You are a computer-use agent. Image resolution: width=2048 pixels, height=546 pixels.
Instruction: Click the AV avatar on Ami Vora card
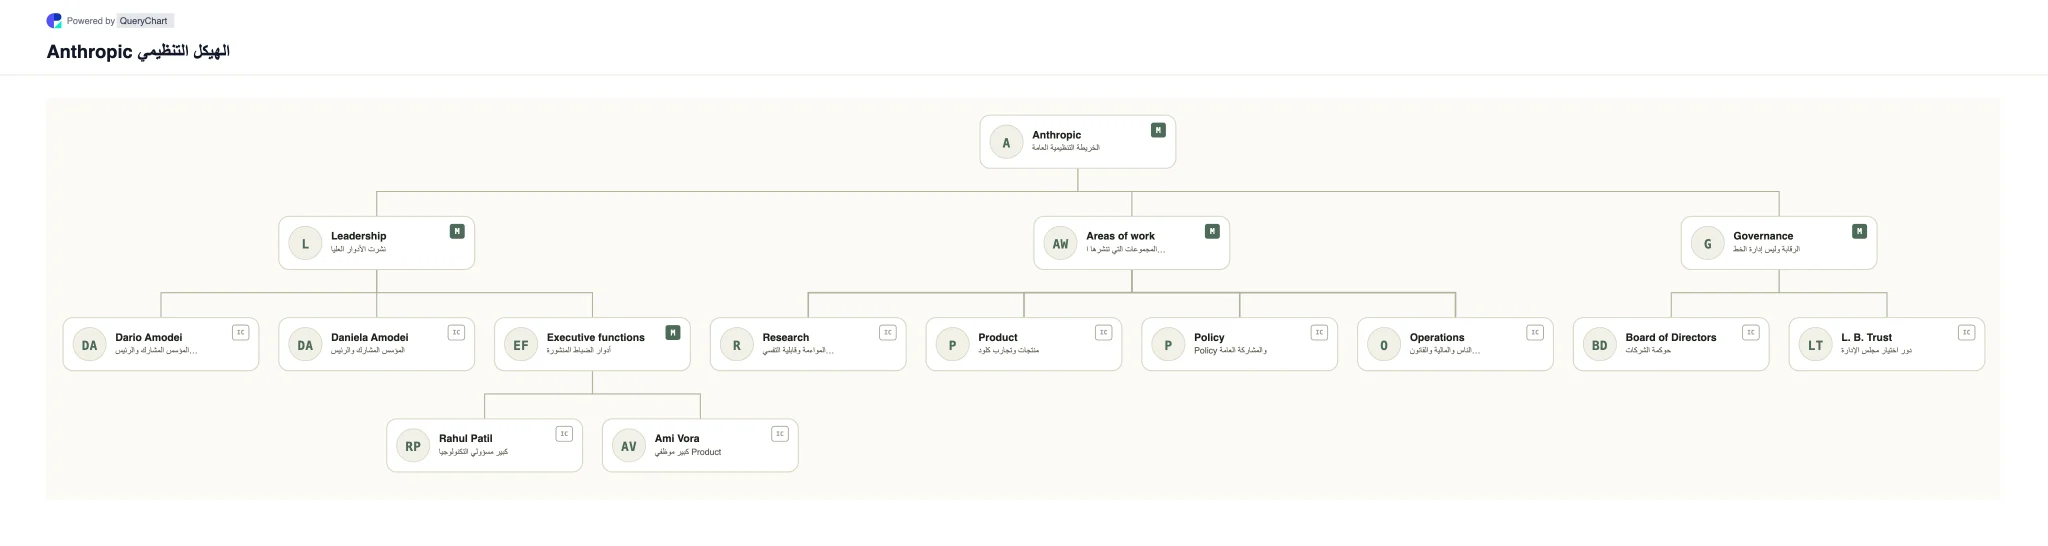[x=629, y=446]
